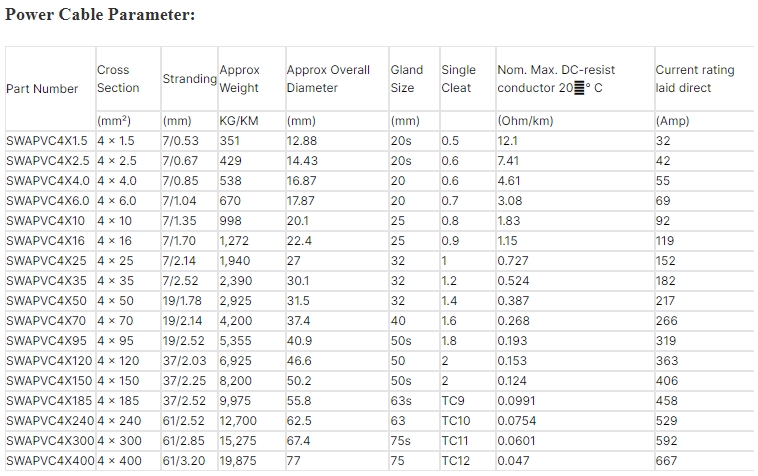This screenshot has height=476, width=758.
Task: Select the Current rating laid direct header
Action: coord(695,79)
